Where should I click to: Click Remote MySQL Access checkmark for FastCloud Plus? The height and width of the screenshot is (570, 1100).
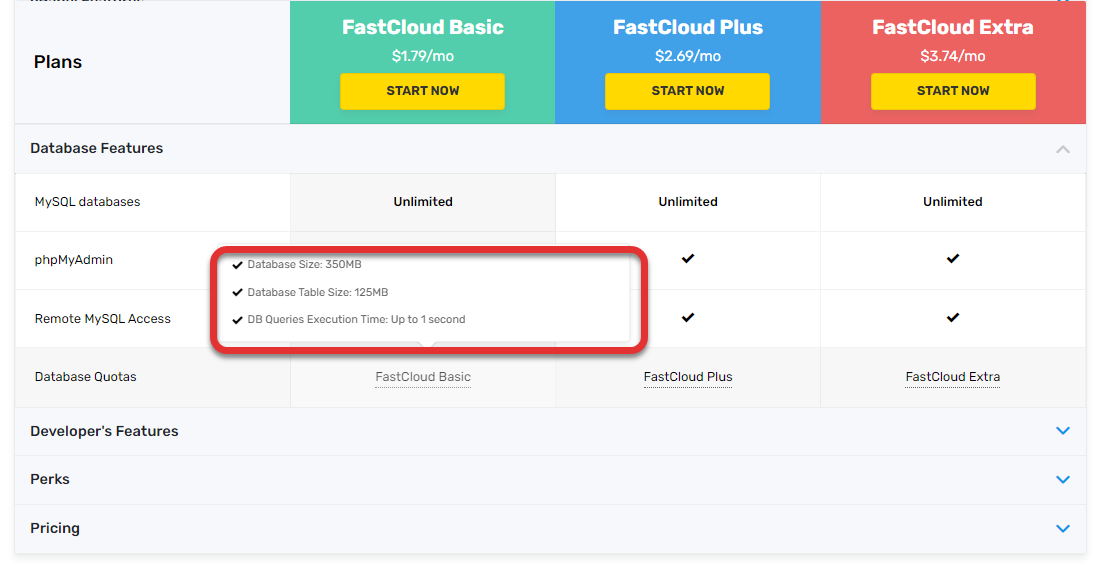pyautogui.click(x=688, y=318)
